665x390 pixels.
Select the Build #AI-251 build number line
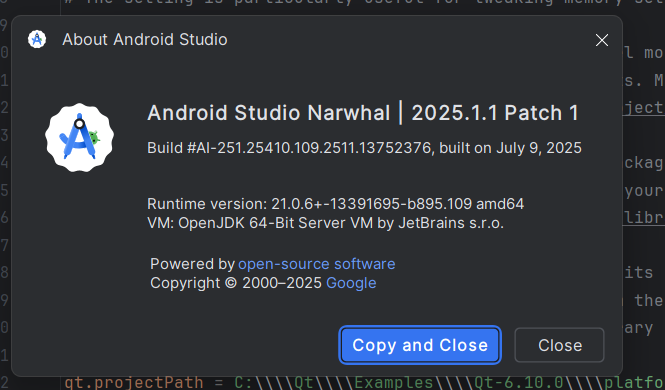364,148
